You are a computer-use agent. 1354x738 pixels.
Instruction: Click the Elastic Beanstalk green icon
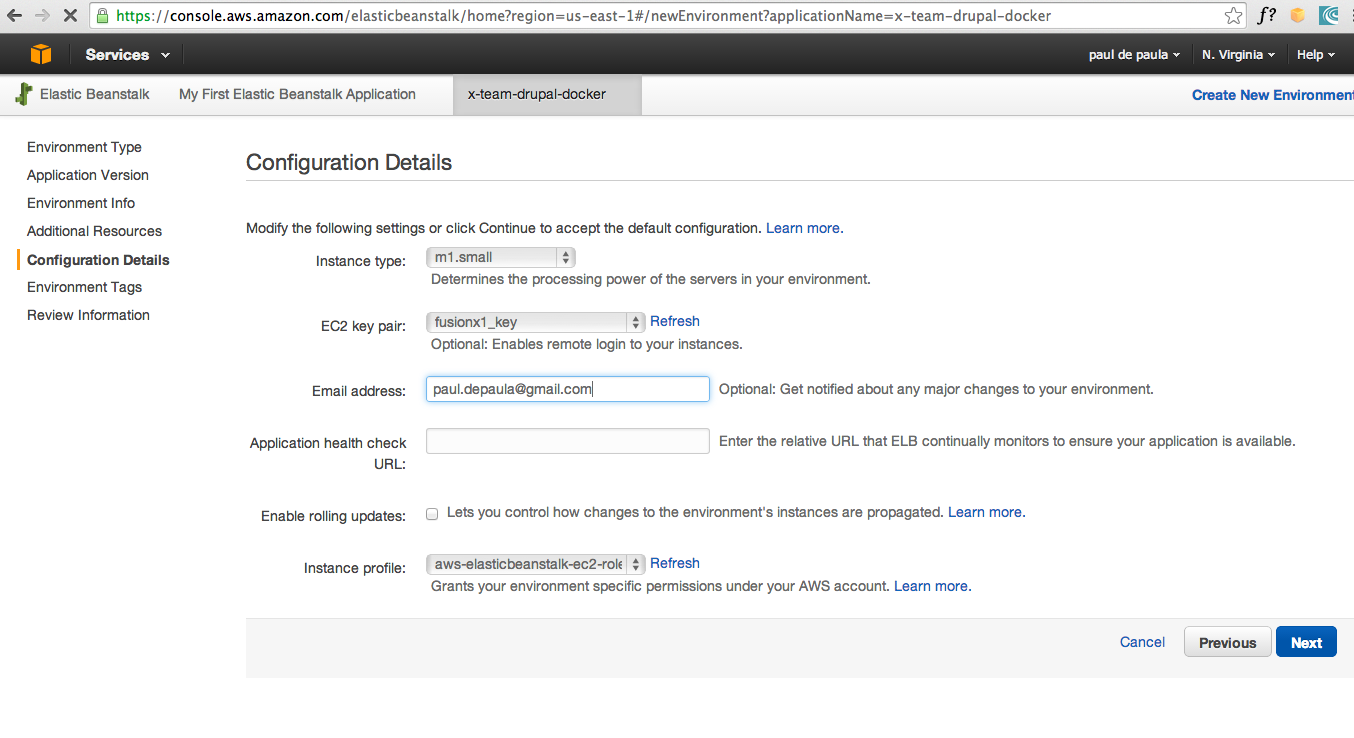[x=24, y=94]
